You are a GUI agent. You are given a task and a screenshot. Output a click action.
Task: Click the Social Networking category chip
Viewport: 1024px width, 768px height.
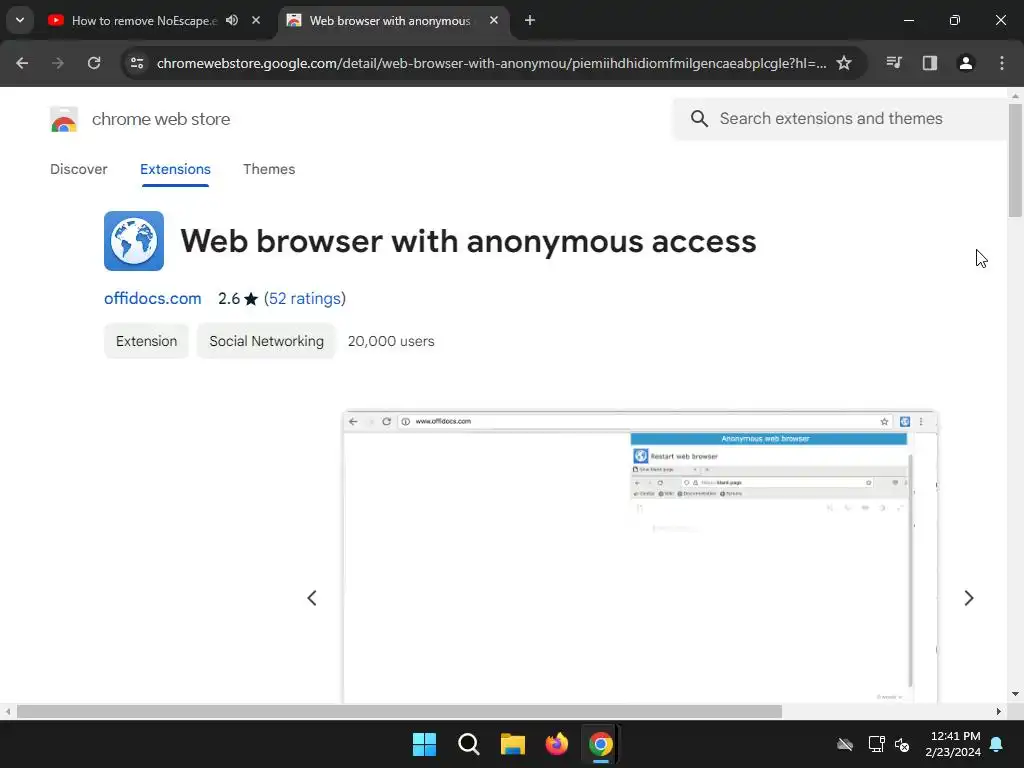pyautogui.click(x=266, y=341)
